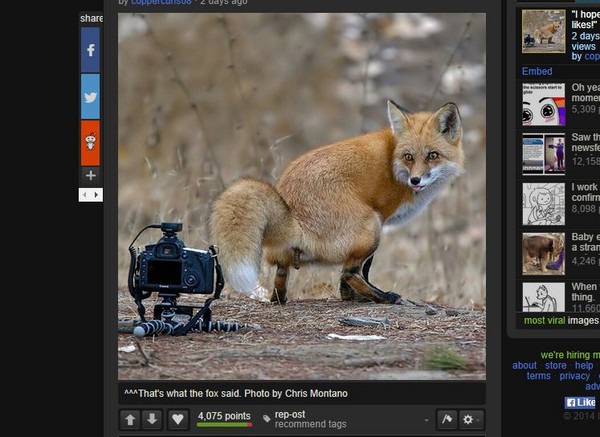Go to next image with right arrow

(x=96, y=195)
